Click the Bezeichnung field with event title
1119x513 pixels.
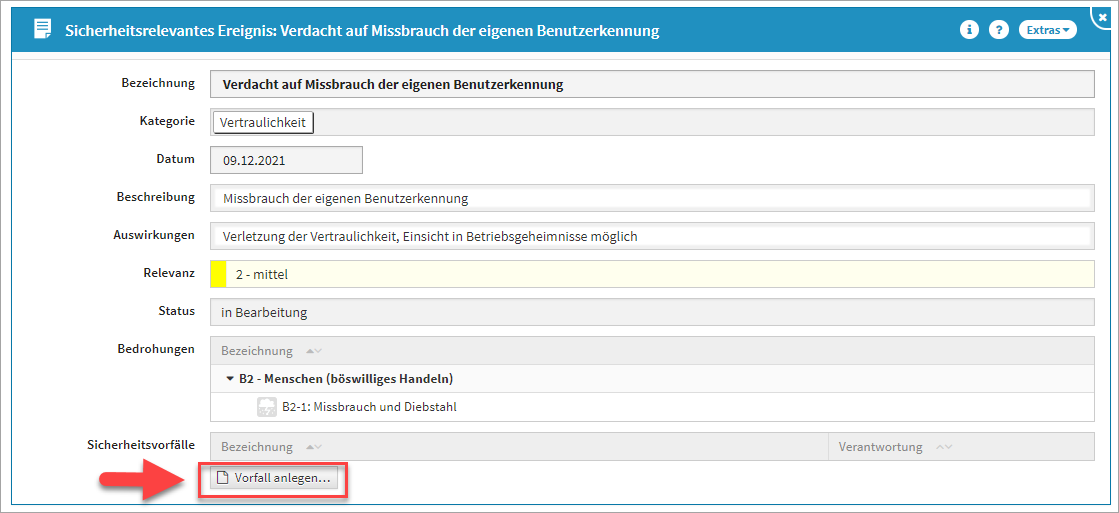point(652,85)
